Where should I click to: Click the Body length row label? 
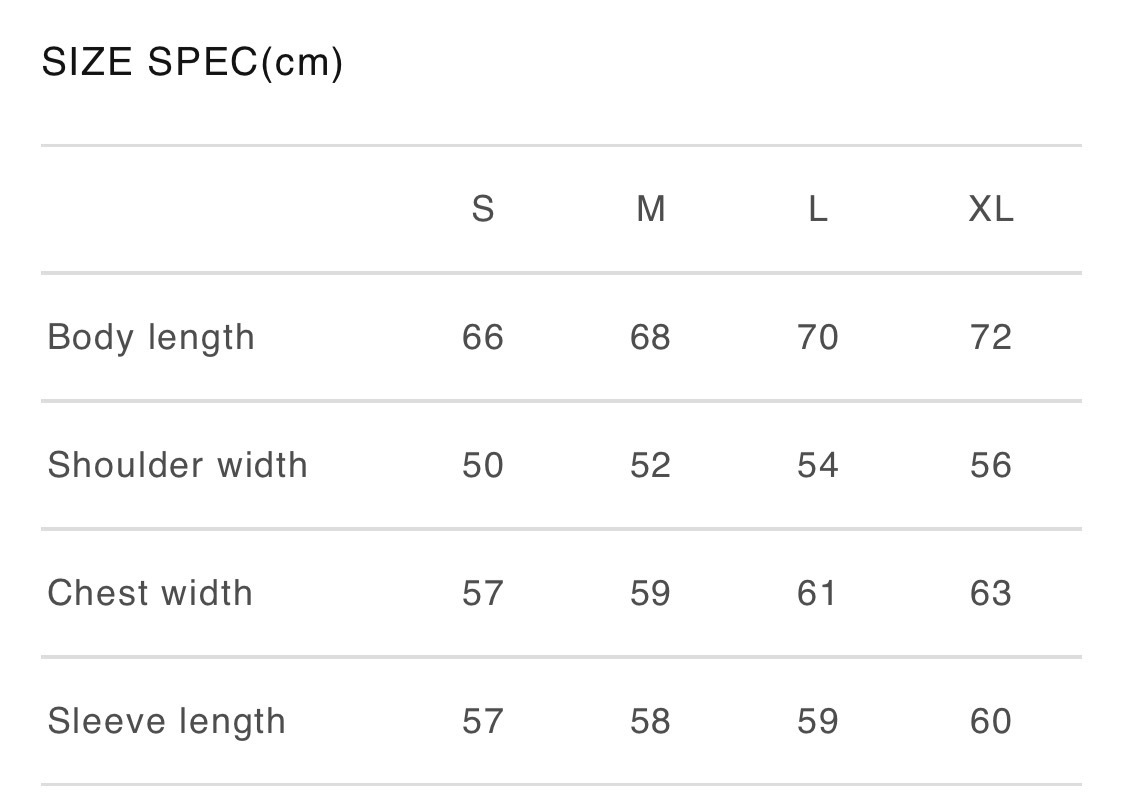tap(151, 338)
